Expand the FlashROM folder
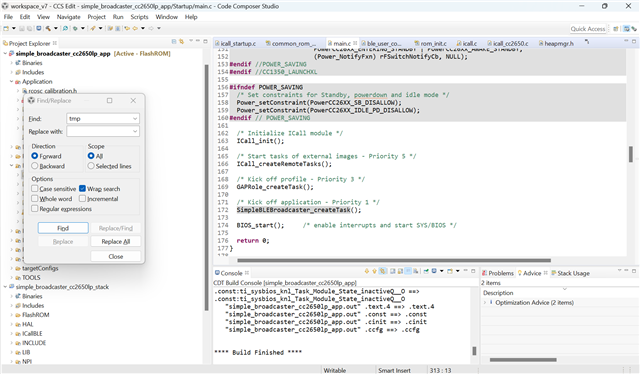 tap(11, 315)
